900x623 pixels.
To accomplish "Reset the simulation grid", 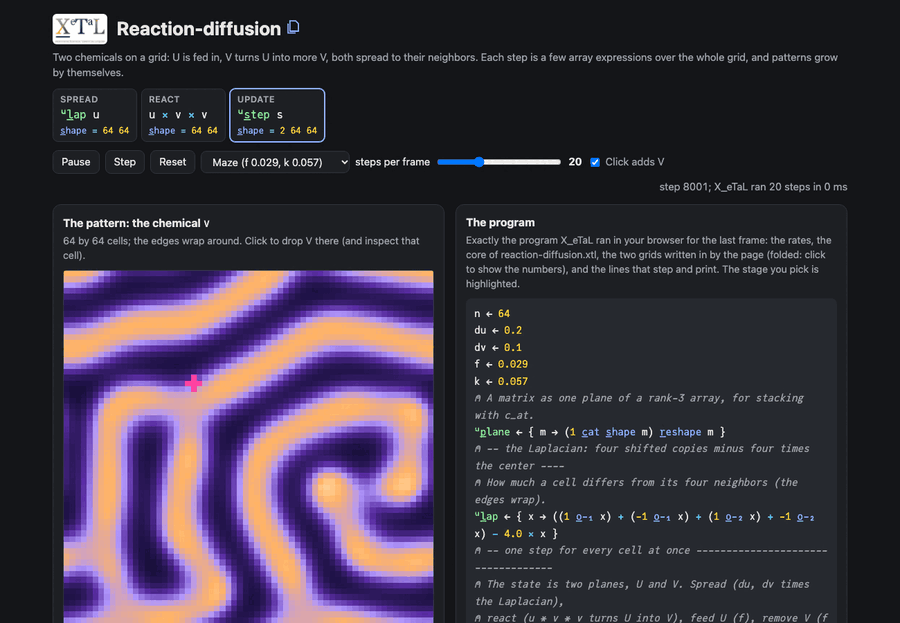I will [x=172, y=162].
